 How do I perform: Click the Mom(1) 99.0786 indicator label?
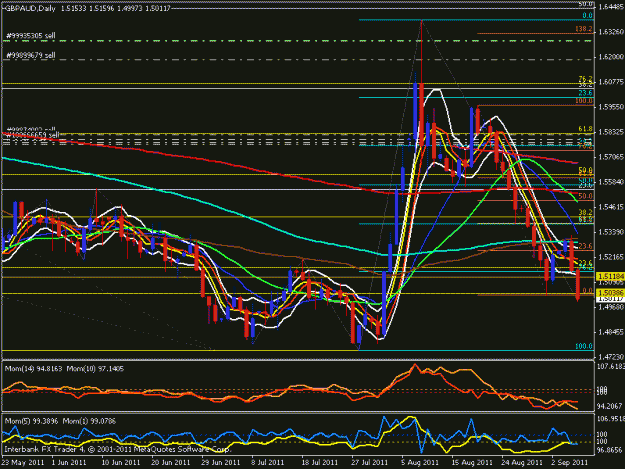(89, 421)
